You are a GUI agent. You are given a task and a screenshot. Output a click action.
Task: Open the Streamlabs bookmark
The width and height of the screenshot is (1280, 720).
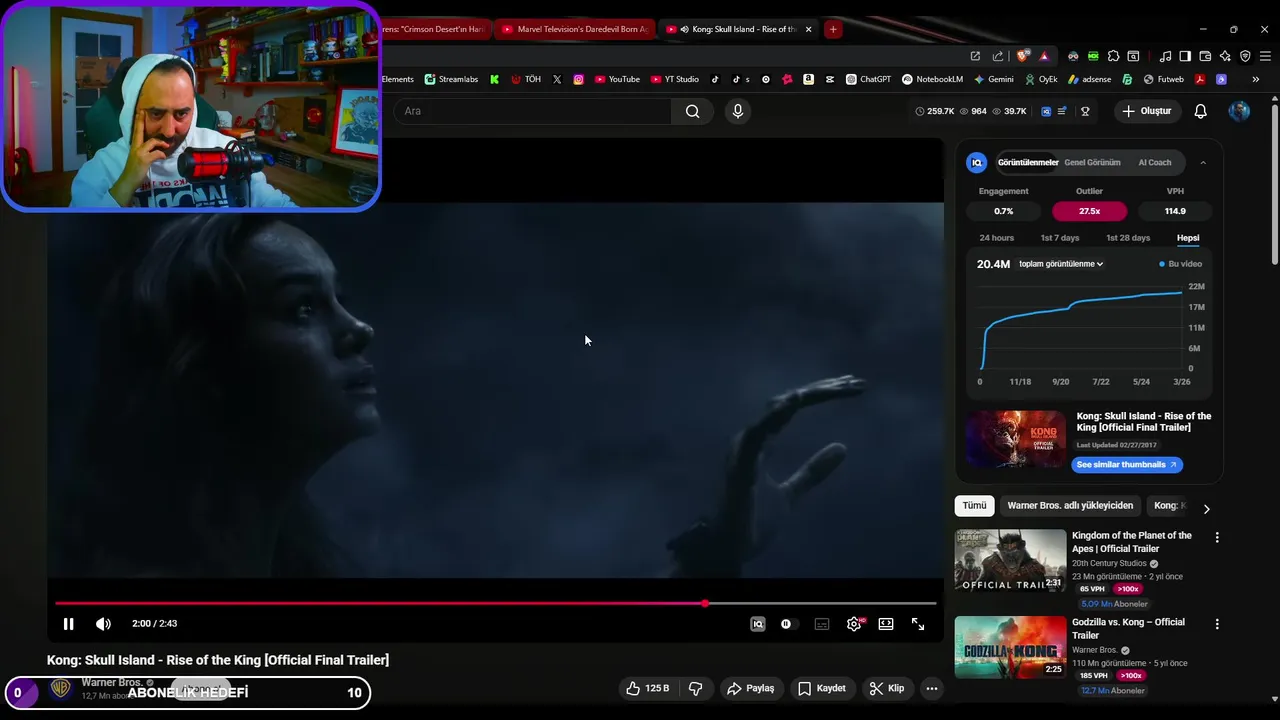pos(451,79)
